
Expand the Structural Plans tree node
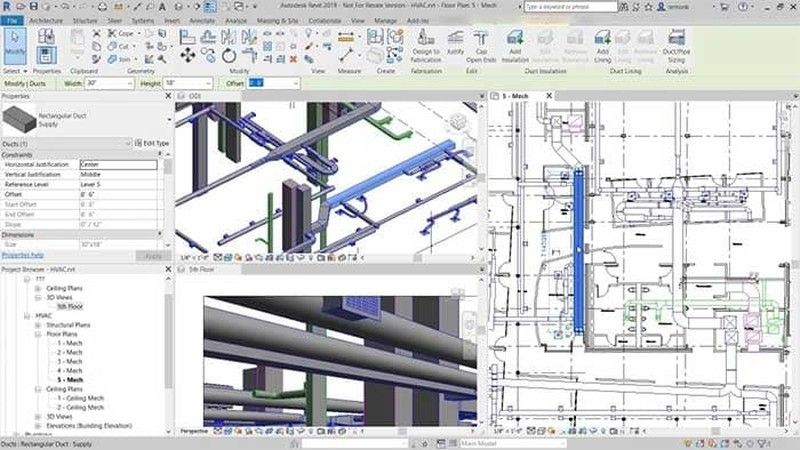38,325
